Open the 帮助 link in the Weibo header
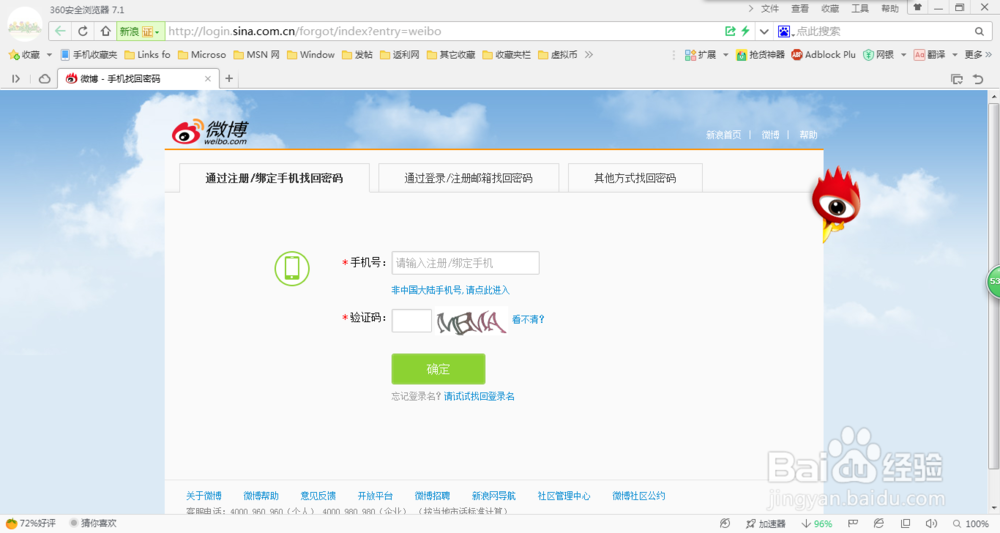This screenshot has width=1000, height=533. (x=808, y=135)
